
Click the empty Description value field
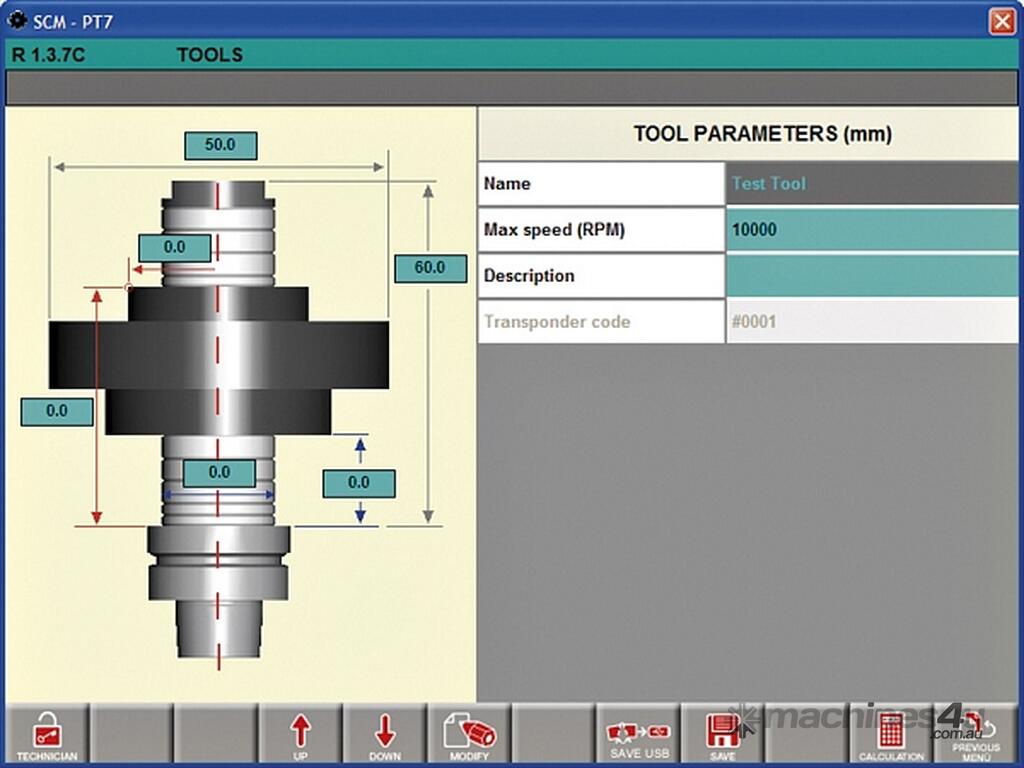pos(871,276)
